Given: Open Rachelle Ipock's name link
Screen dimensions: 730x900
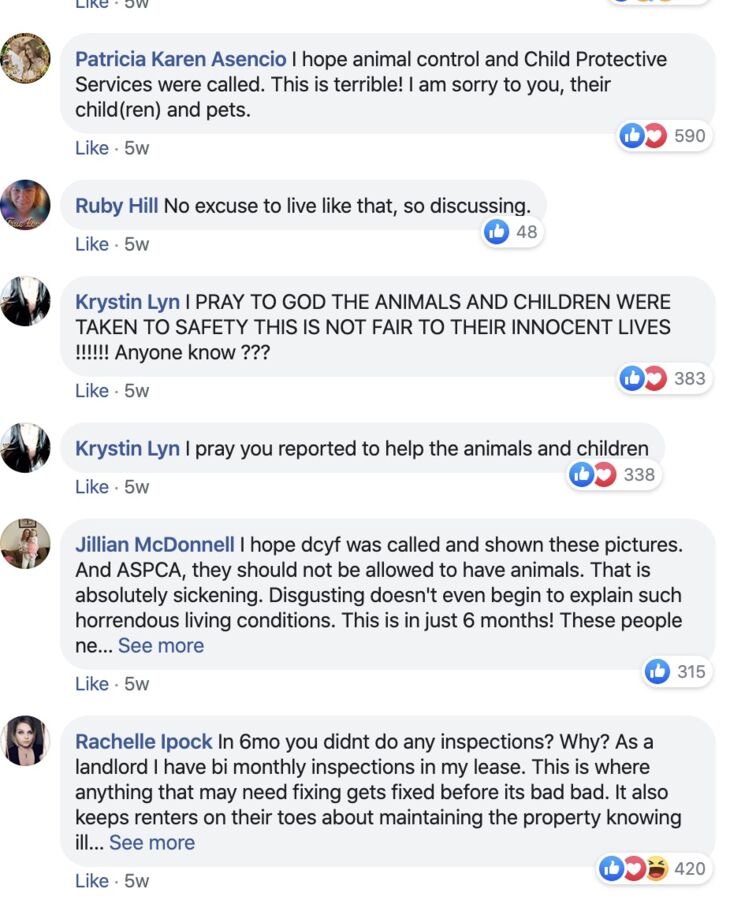Looking at the screenshot, I should click(x=143, y=742).
